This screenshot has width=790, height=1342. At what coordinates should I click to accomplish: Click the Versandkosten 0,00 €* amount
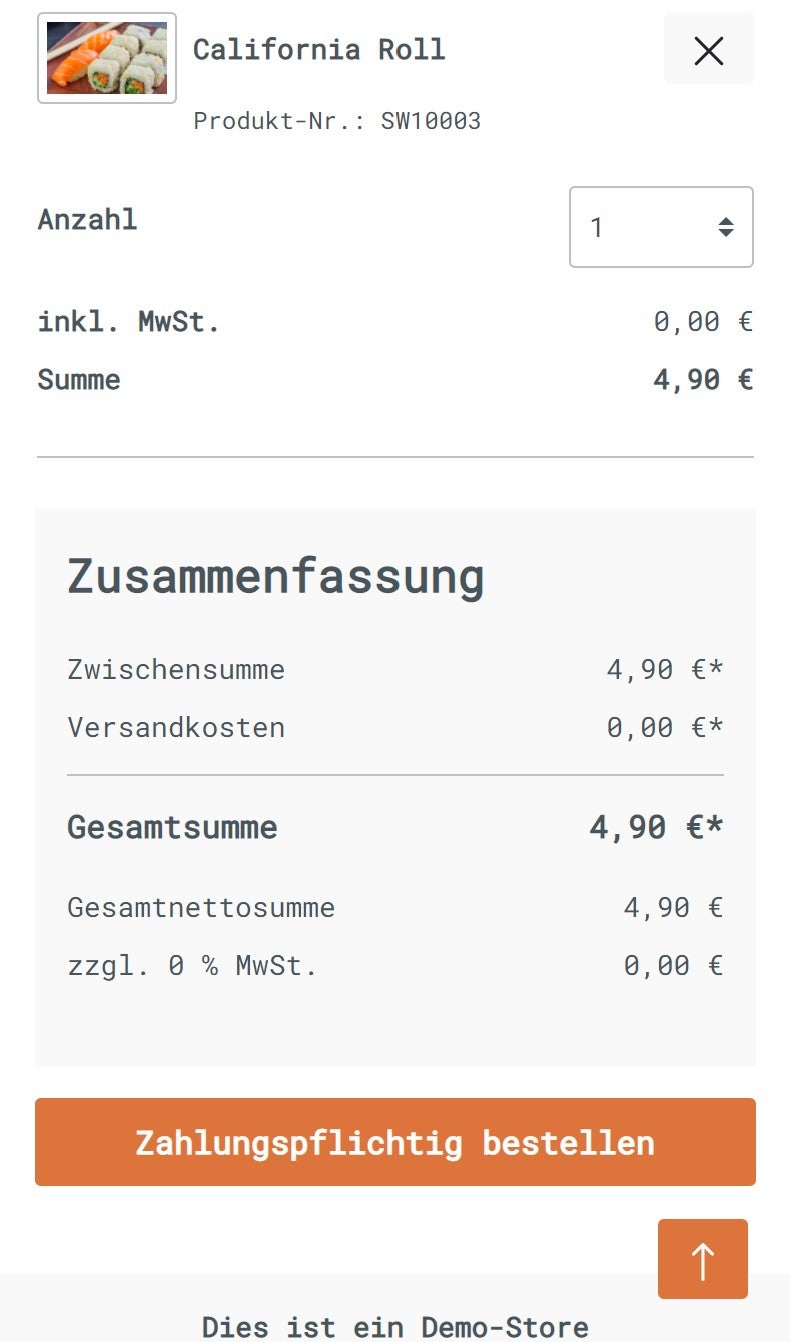[x=665, y=727]
